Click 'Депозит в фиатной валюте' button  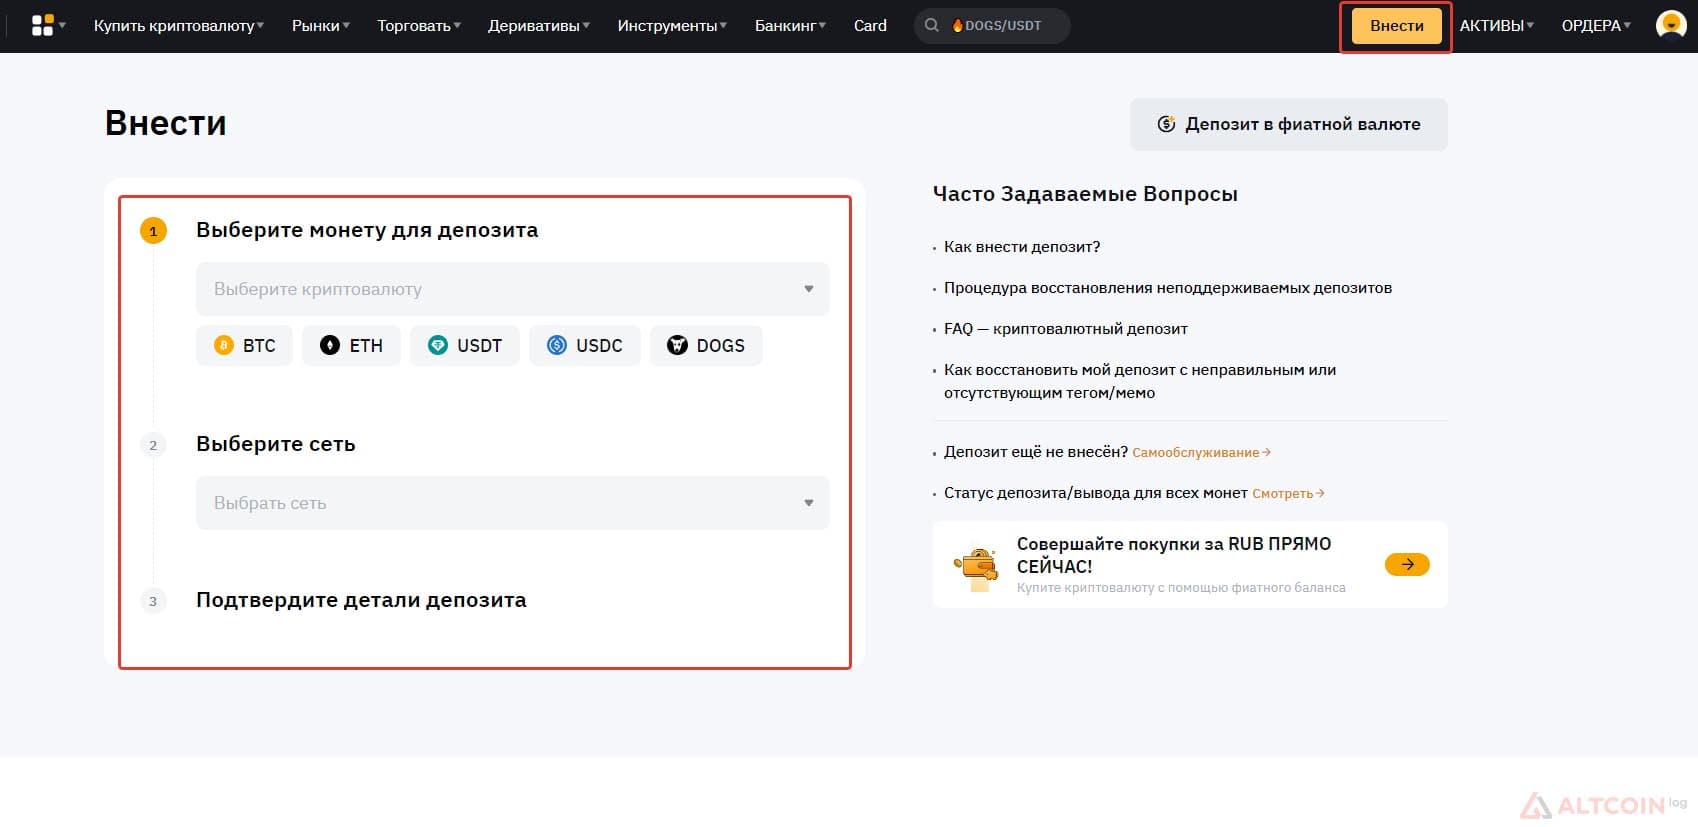coord(1288,124)
